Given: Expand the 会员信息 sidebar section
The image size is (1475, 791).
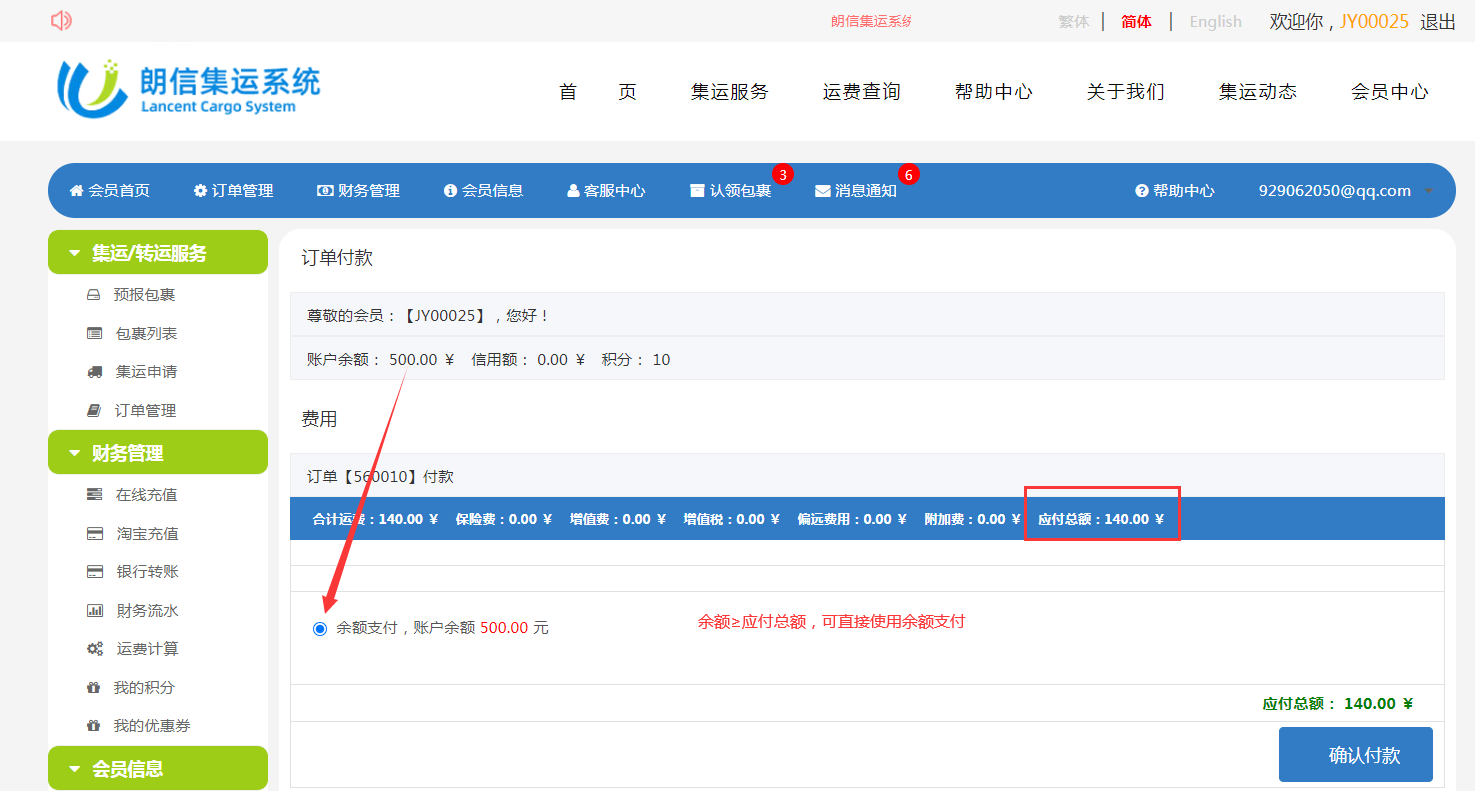Looking at the screenshot, I should (157, 769).
